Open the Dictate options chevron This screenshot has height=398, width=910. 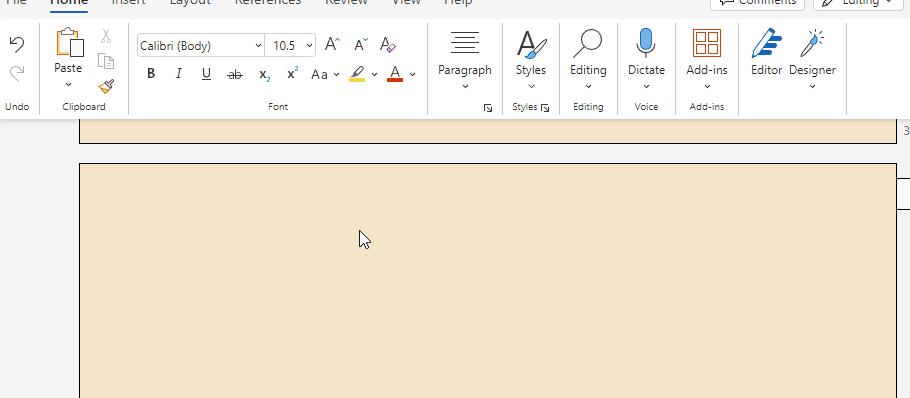point(646,86)
